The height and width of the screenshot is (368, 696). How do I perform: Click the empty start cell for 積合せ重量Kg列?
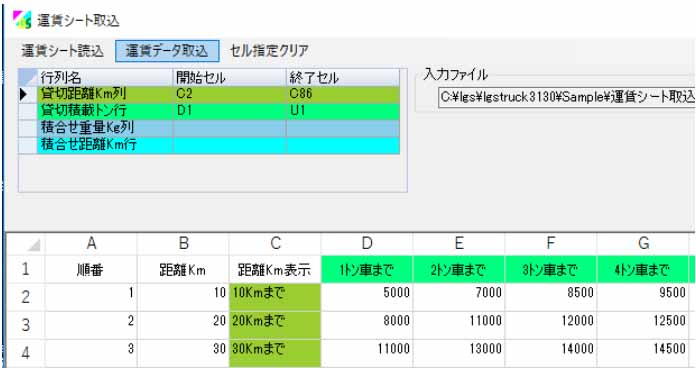pyautogui.click(x=229, y=128)
